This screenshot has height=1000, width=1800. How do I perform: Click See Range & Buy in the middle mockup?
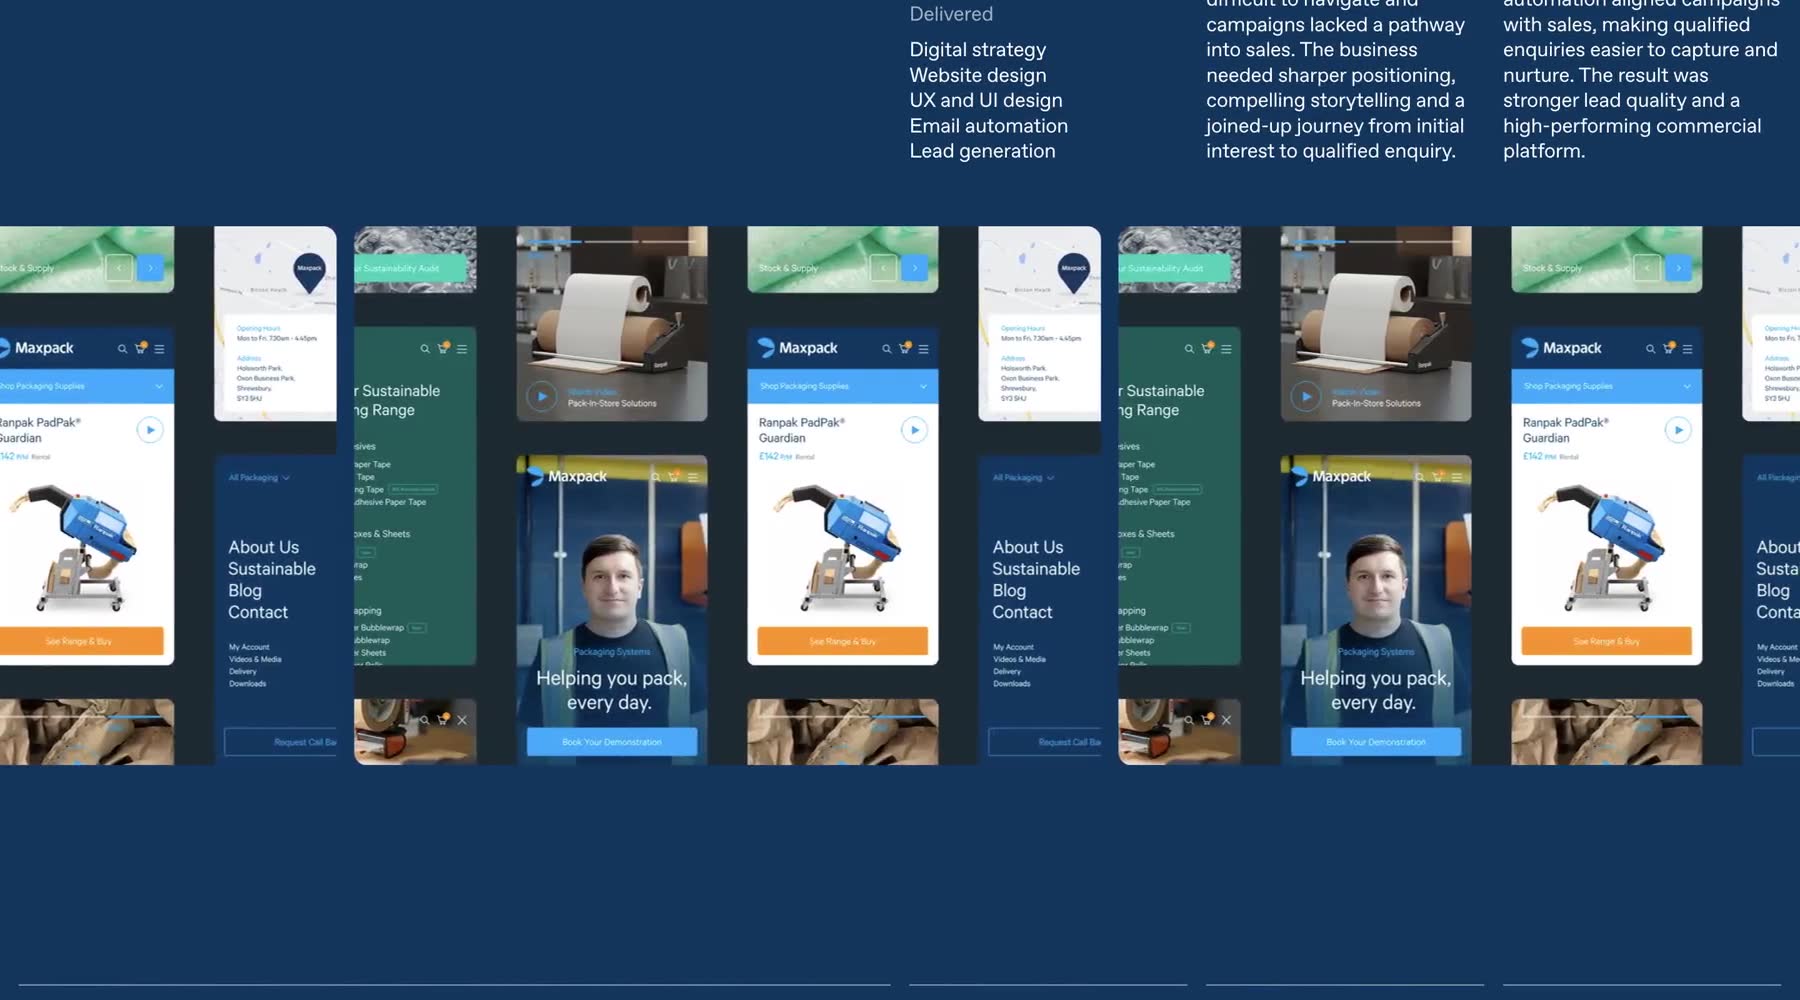tap(843, 641)
